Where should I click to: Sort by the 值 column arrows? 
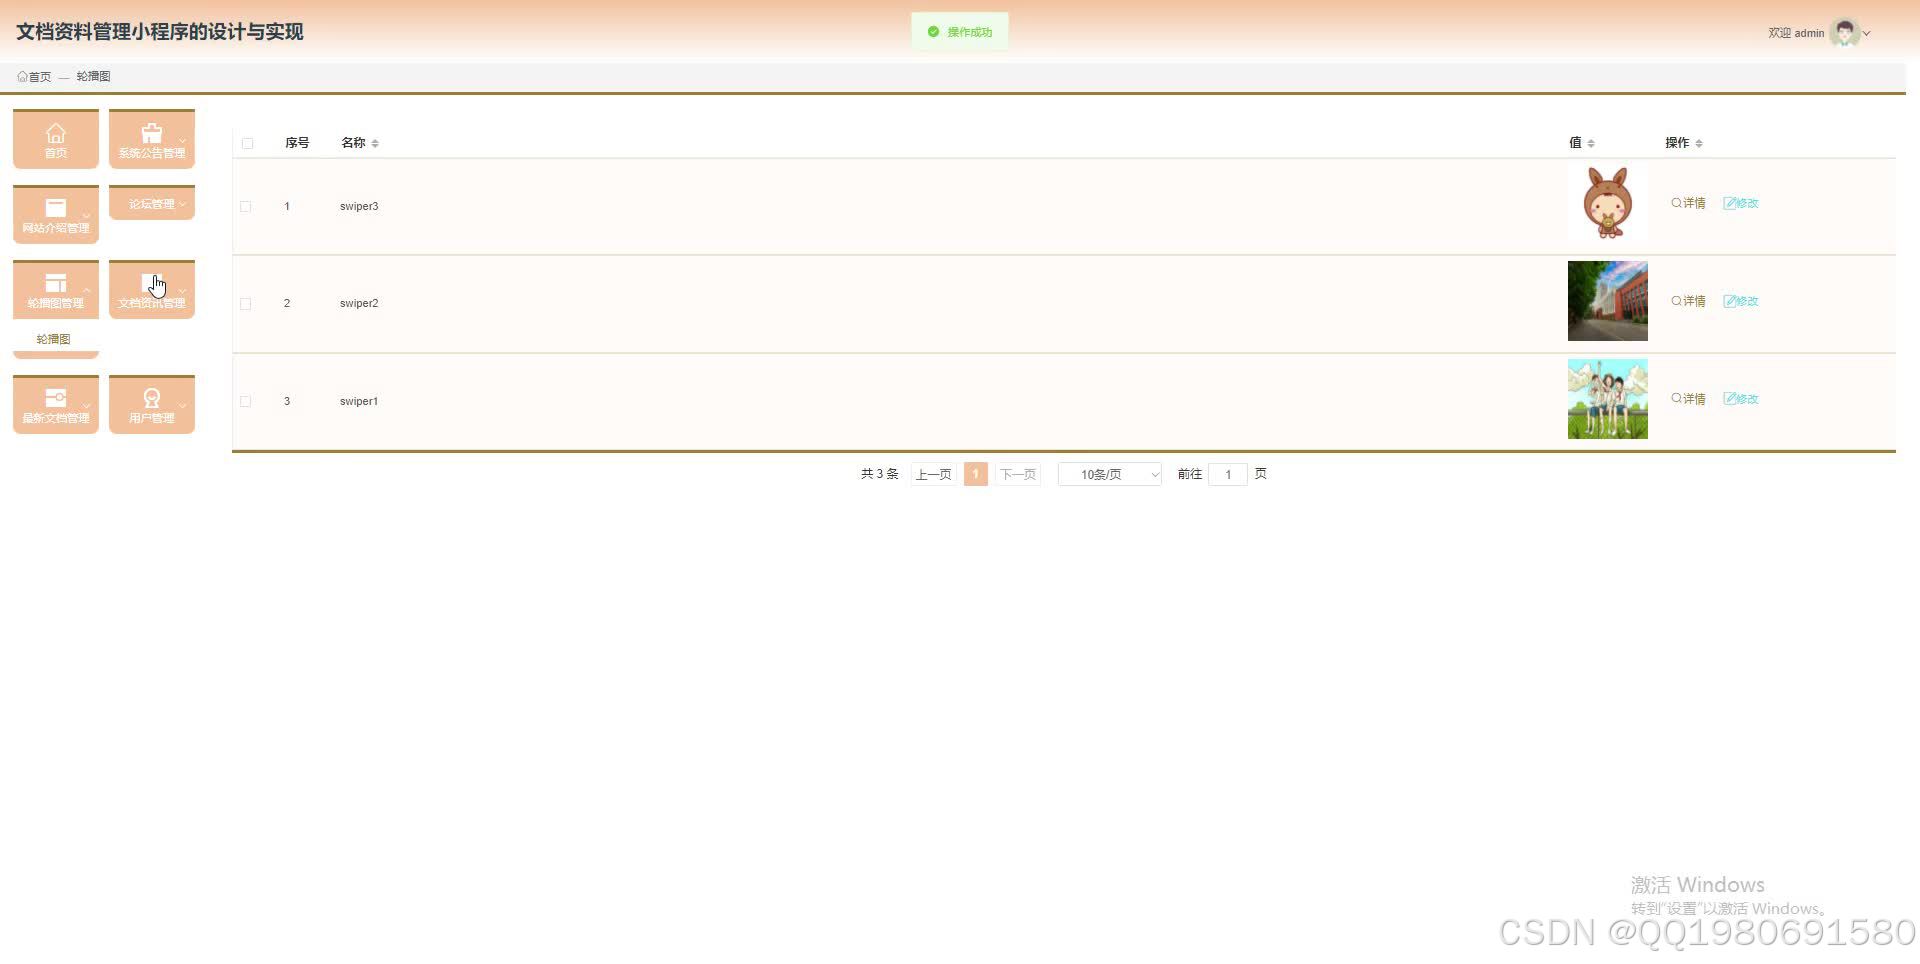pos(1591,143)
